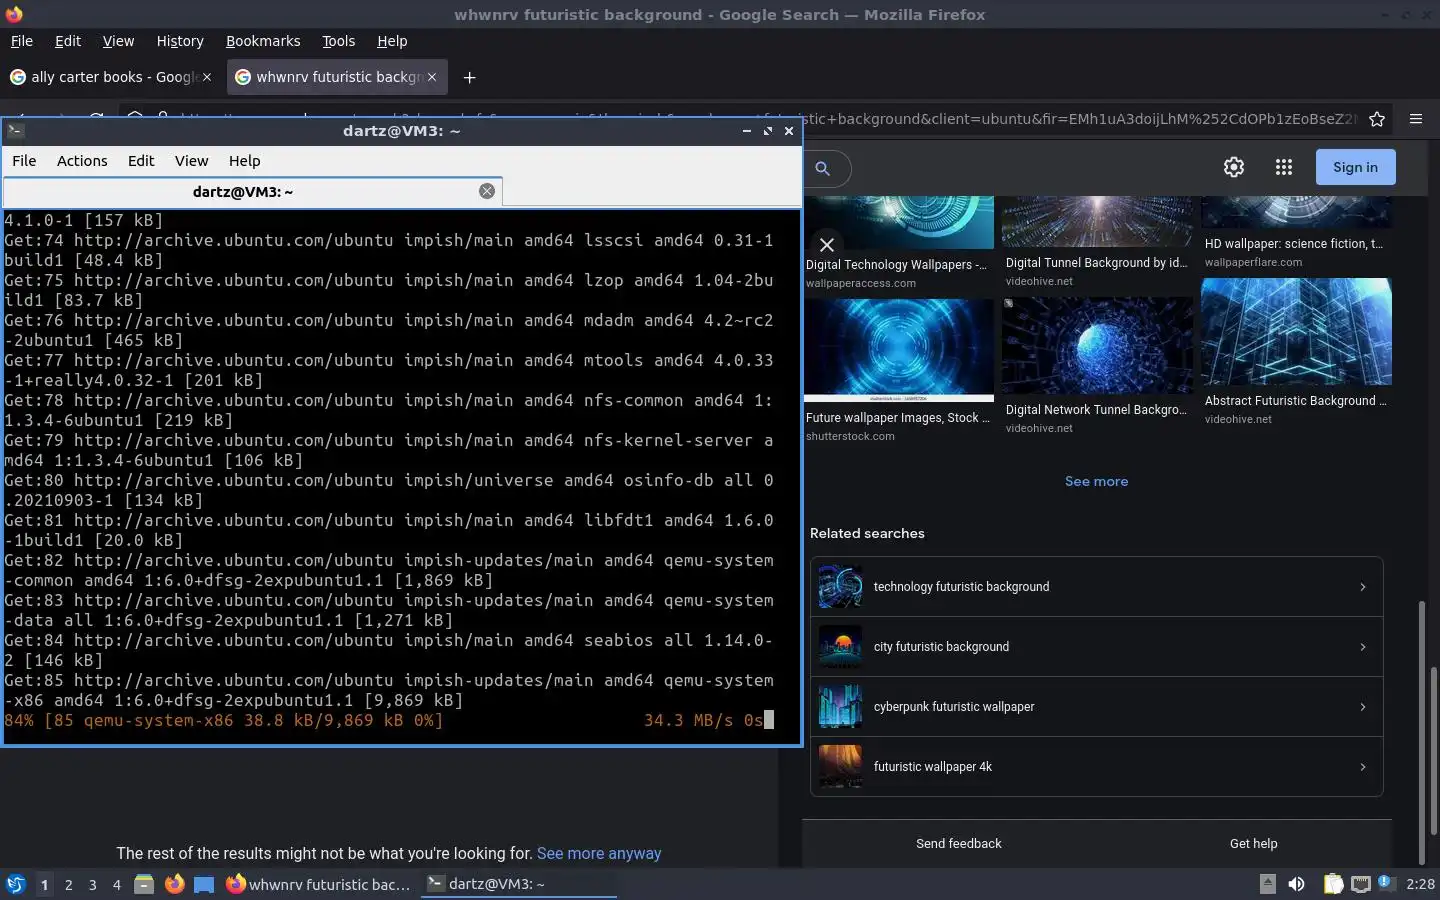This screenshot has width=1440, height=900.
Task: Open the Firefox File menu
Action: [21, 41]
